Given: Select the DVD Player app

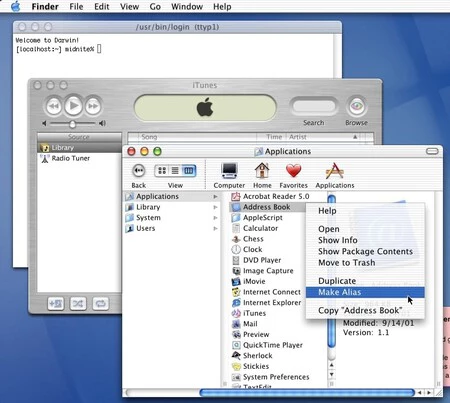Looking at the screenshot, I should (x=257, y=260).
